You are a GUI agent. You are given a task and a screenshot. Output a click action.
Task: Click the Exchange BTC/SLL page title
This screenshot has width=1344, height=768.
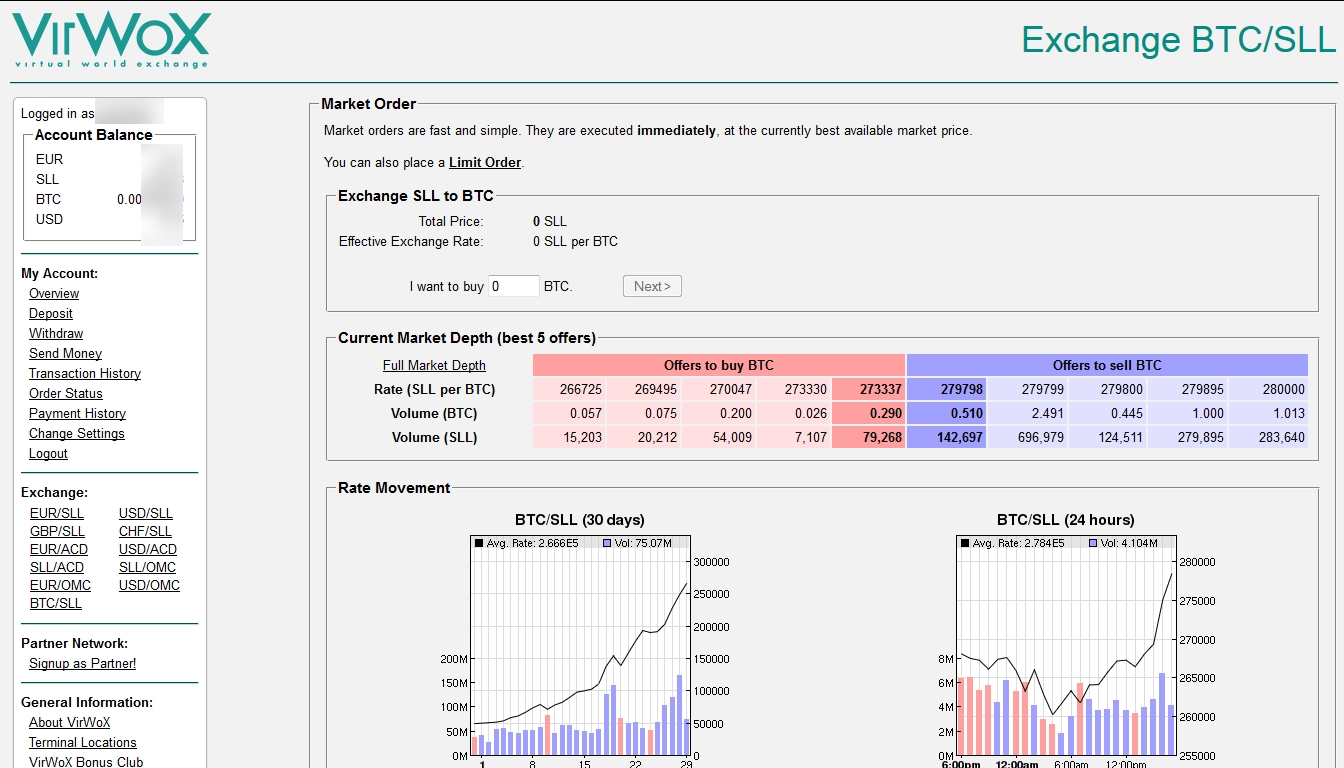coord(1178,39)
